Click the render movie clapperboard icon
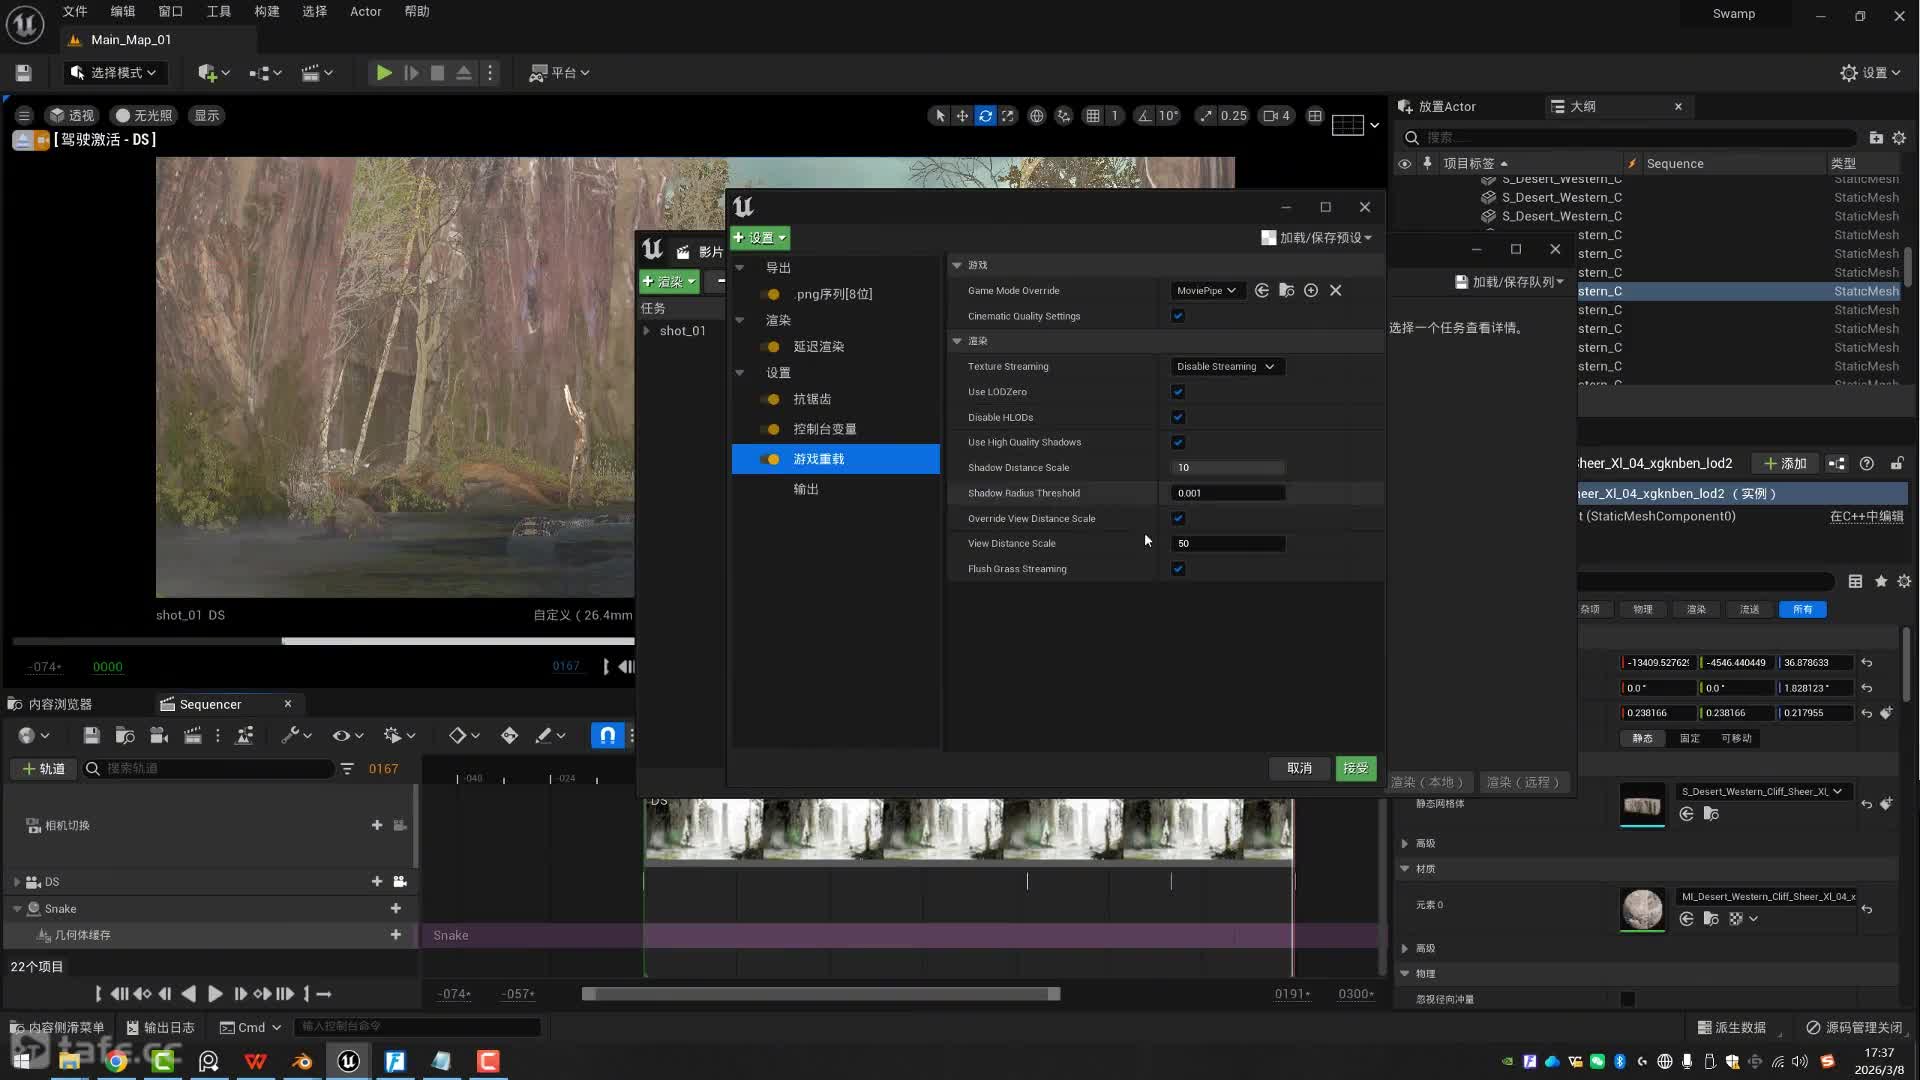The image size is (1920, 1080). 193,736
